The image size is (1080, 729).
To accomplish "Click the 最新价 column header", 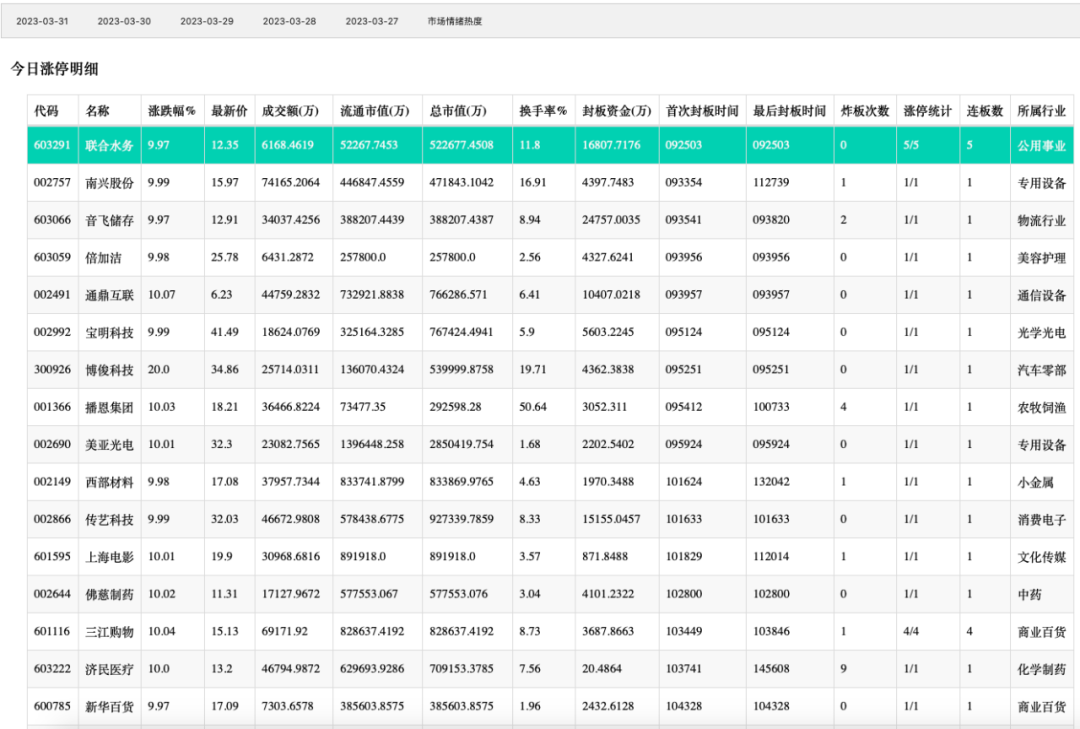I will (229, 111).
